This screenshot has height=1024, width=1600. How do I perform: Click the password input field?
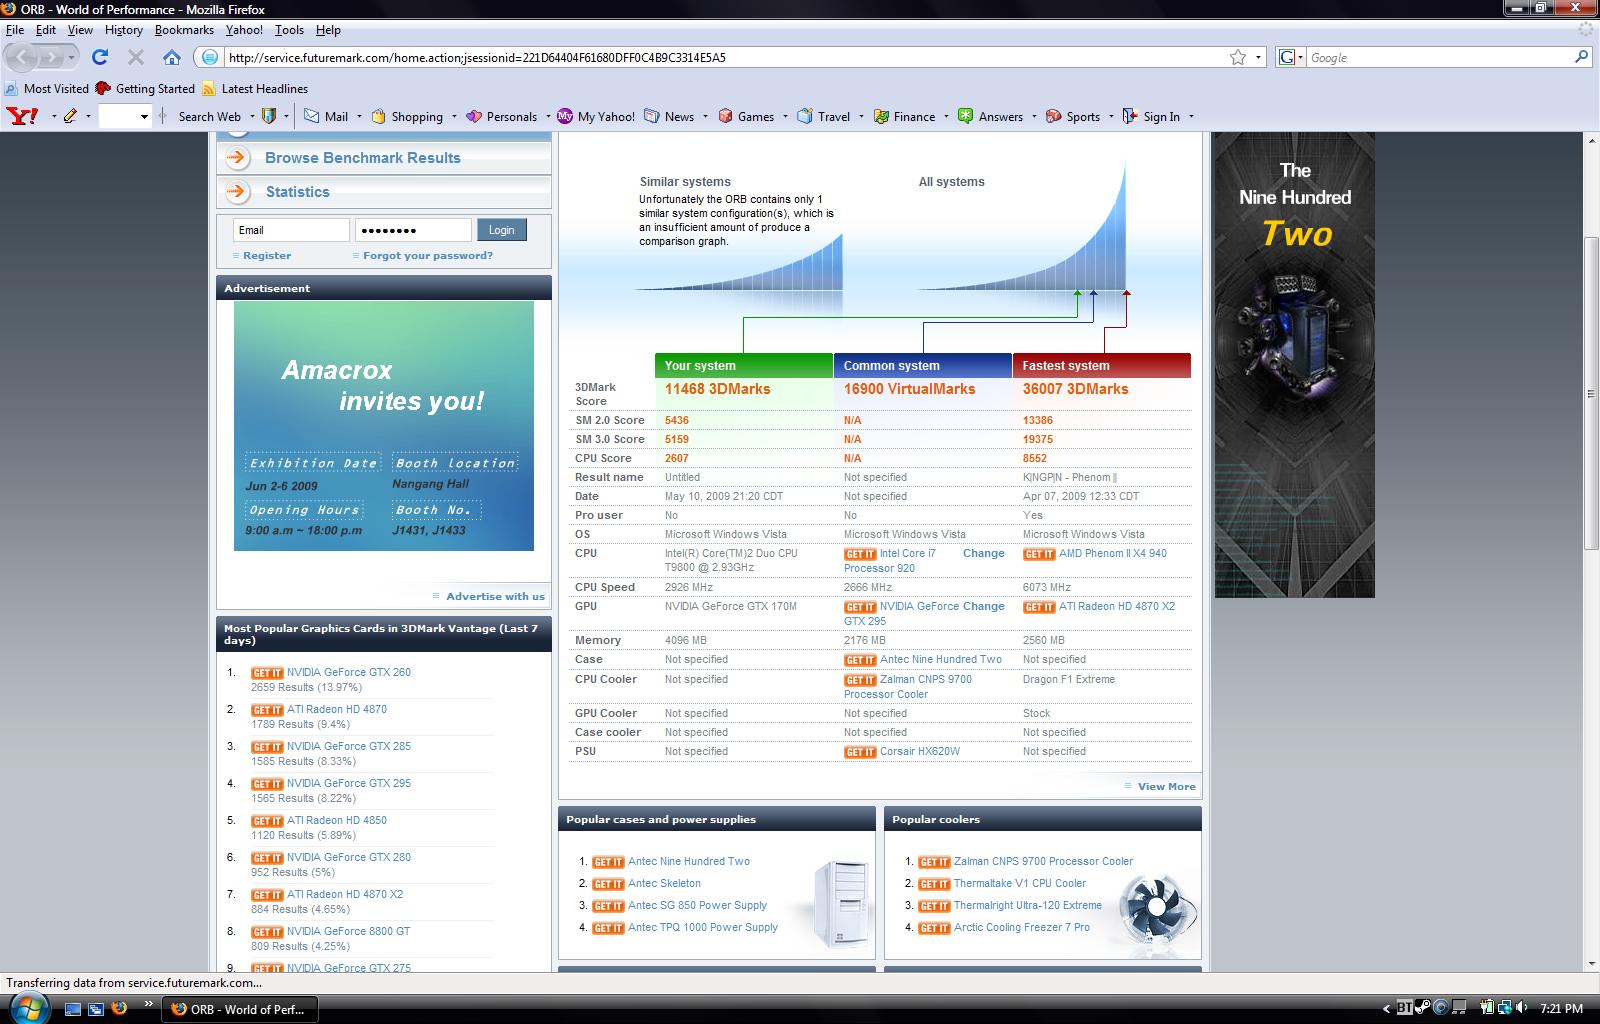click(x=413, y=230)
